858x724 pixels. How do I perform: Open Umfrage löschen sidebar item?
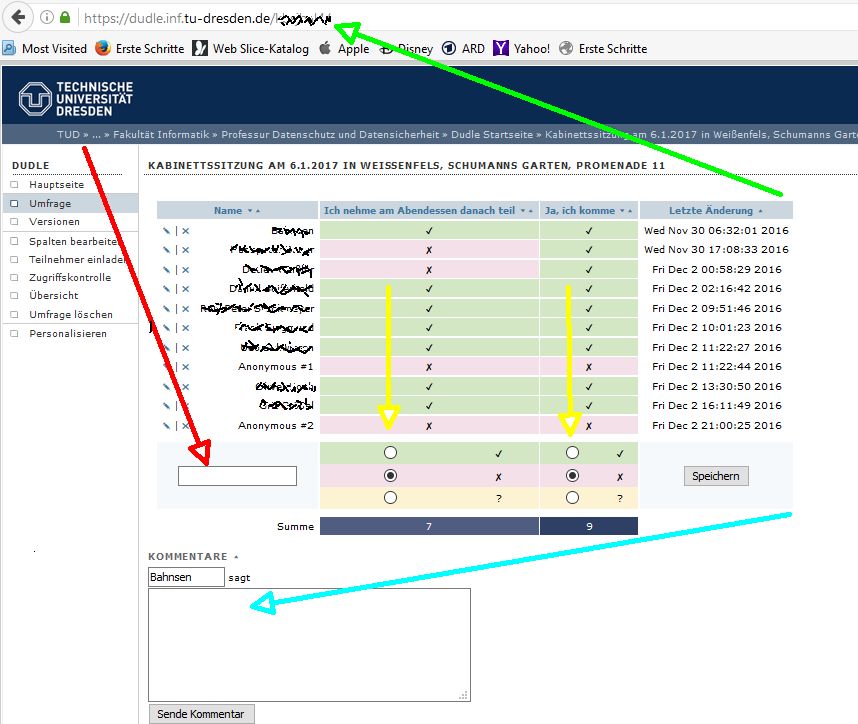71,315
